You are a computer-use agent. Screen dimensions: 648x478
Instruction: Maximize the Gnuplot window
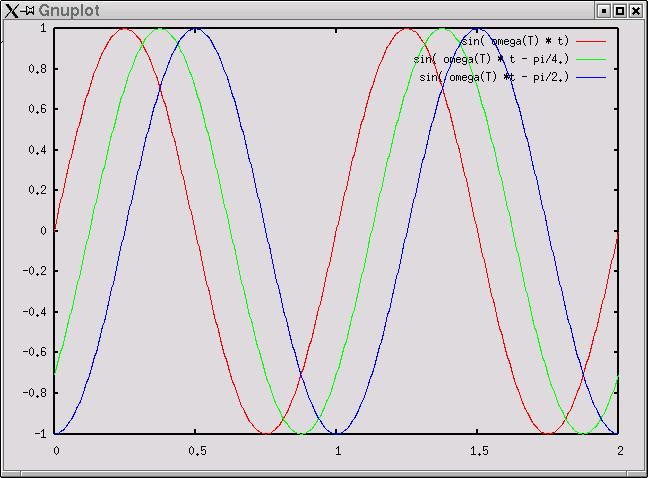tap(619, 10)
